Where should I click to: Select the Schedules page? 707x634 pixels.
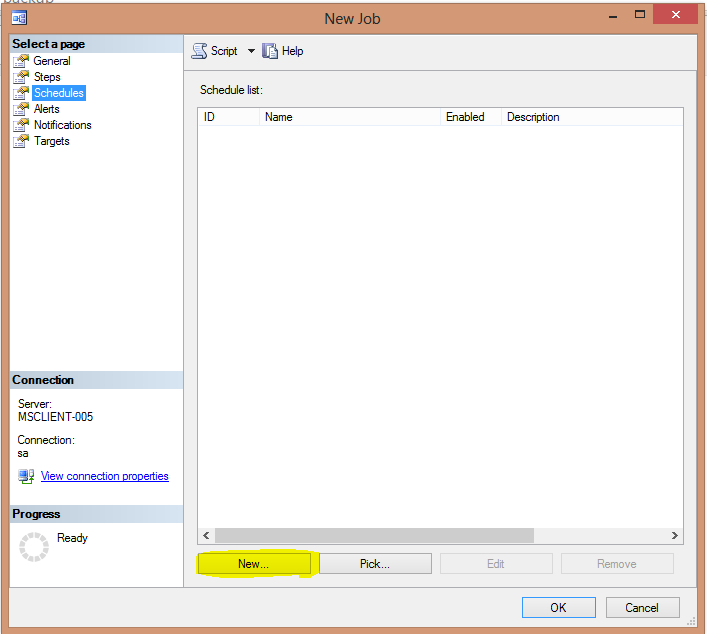click(59, 93)
